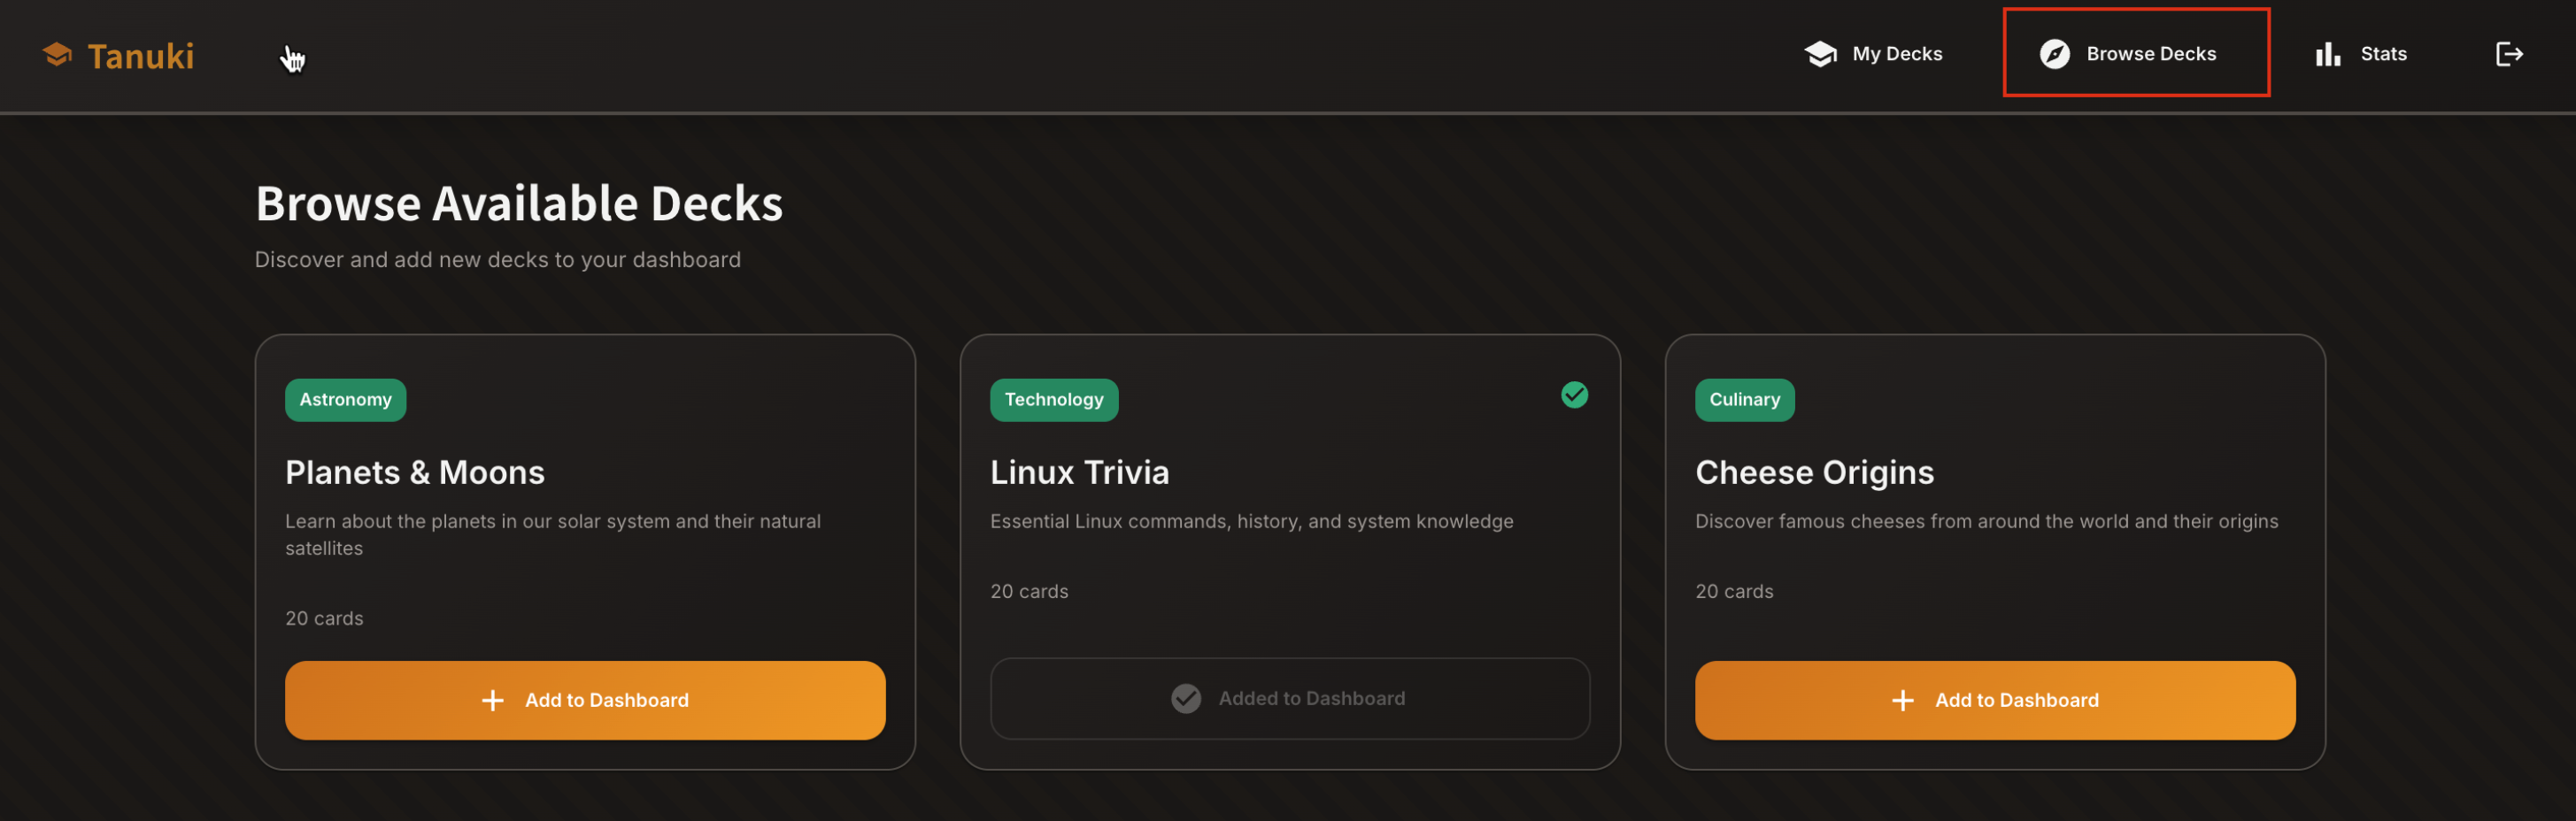This screenshot has height=821, width=2576.
Task: Switch to the Stats navigation tab
Action: point(2382,54)
